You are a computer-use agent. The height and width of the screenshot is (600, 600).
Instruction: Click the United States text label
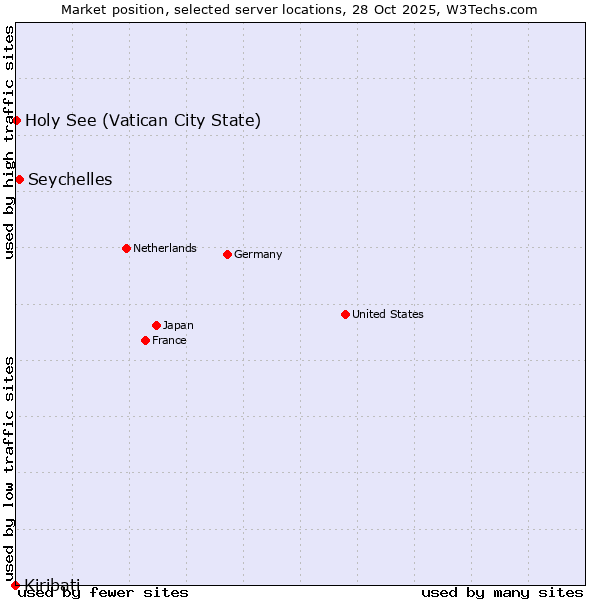pyautogui.click(x=387, y=314)
